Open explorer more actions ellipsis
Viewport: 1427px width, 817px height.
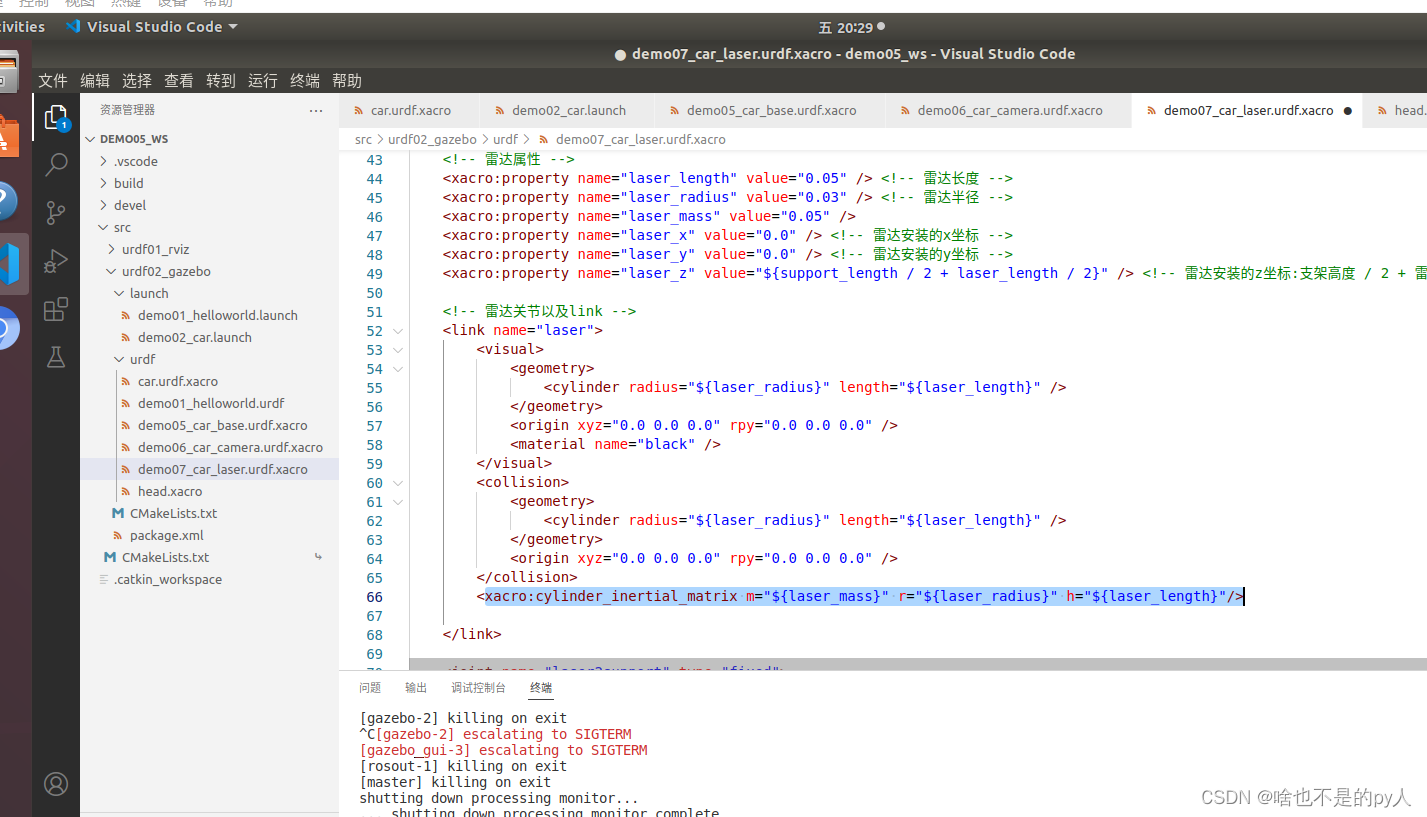click(316, 110)
